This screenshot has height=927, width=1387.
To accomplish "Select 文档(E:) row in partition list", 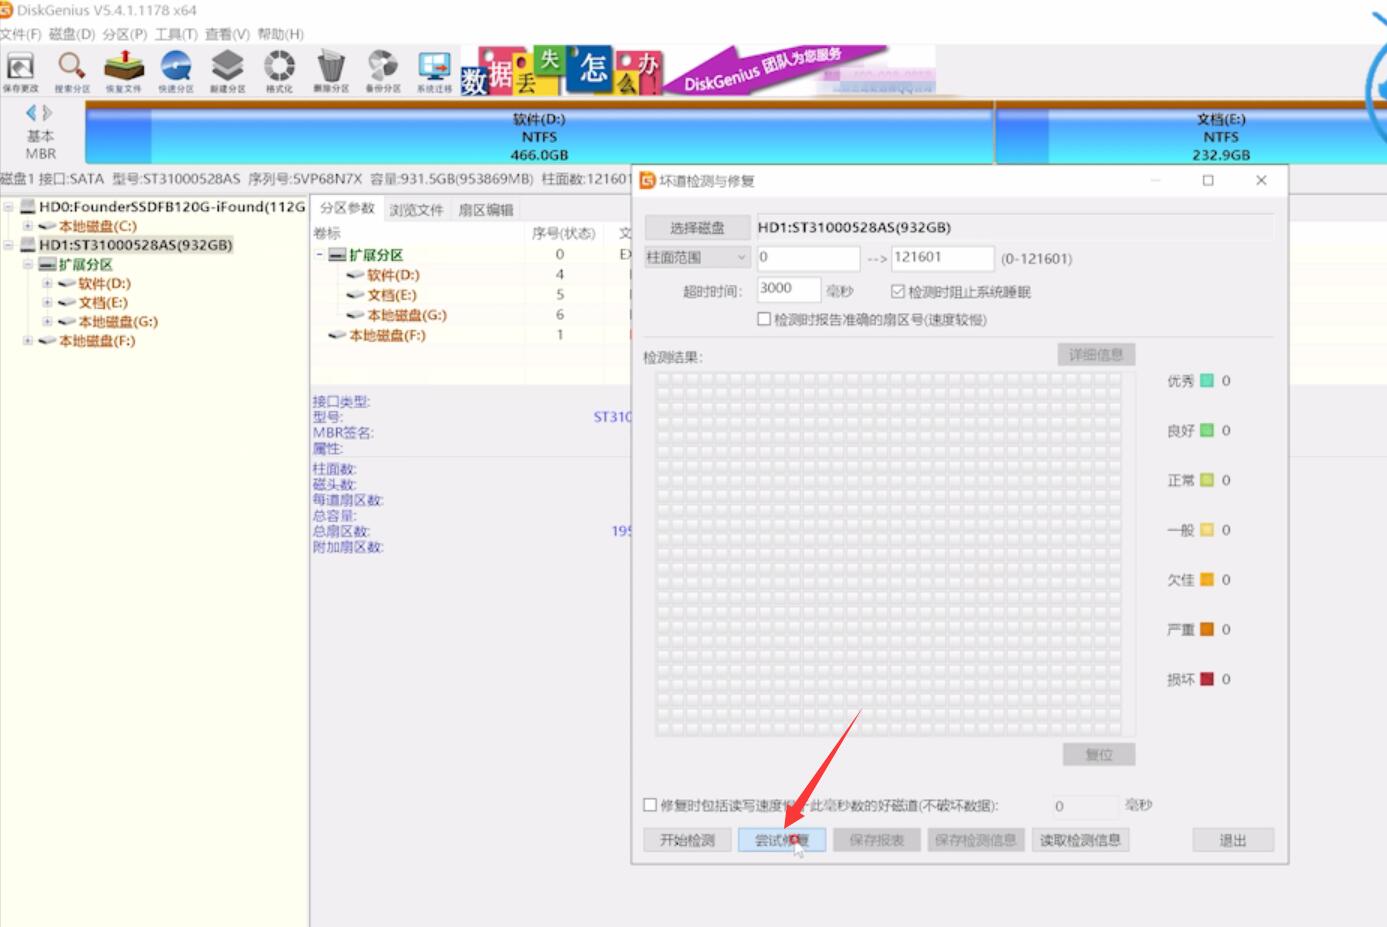I will [x=472, y=295].
